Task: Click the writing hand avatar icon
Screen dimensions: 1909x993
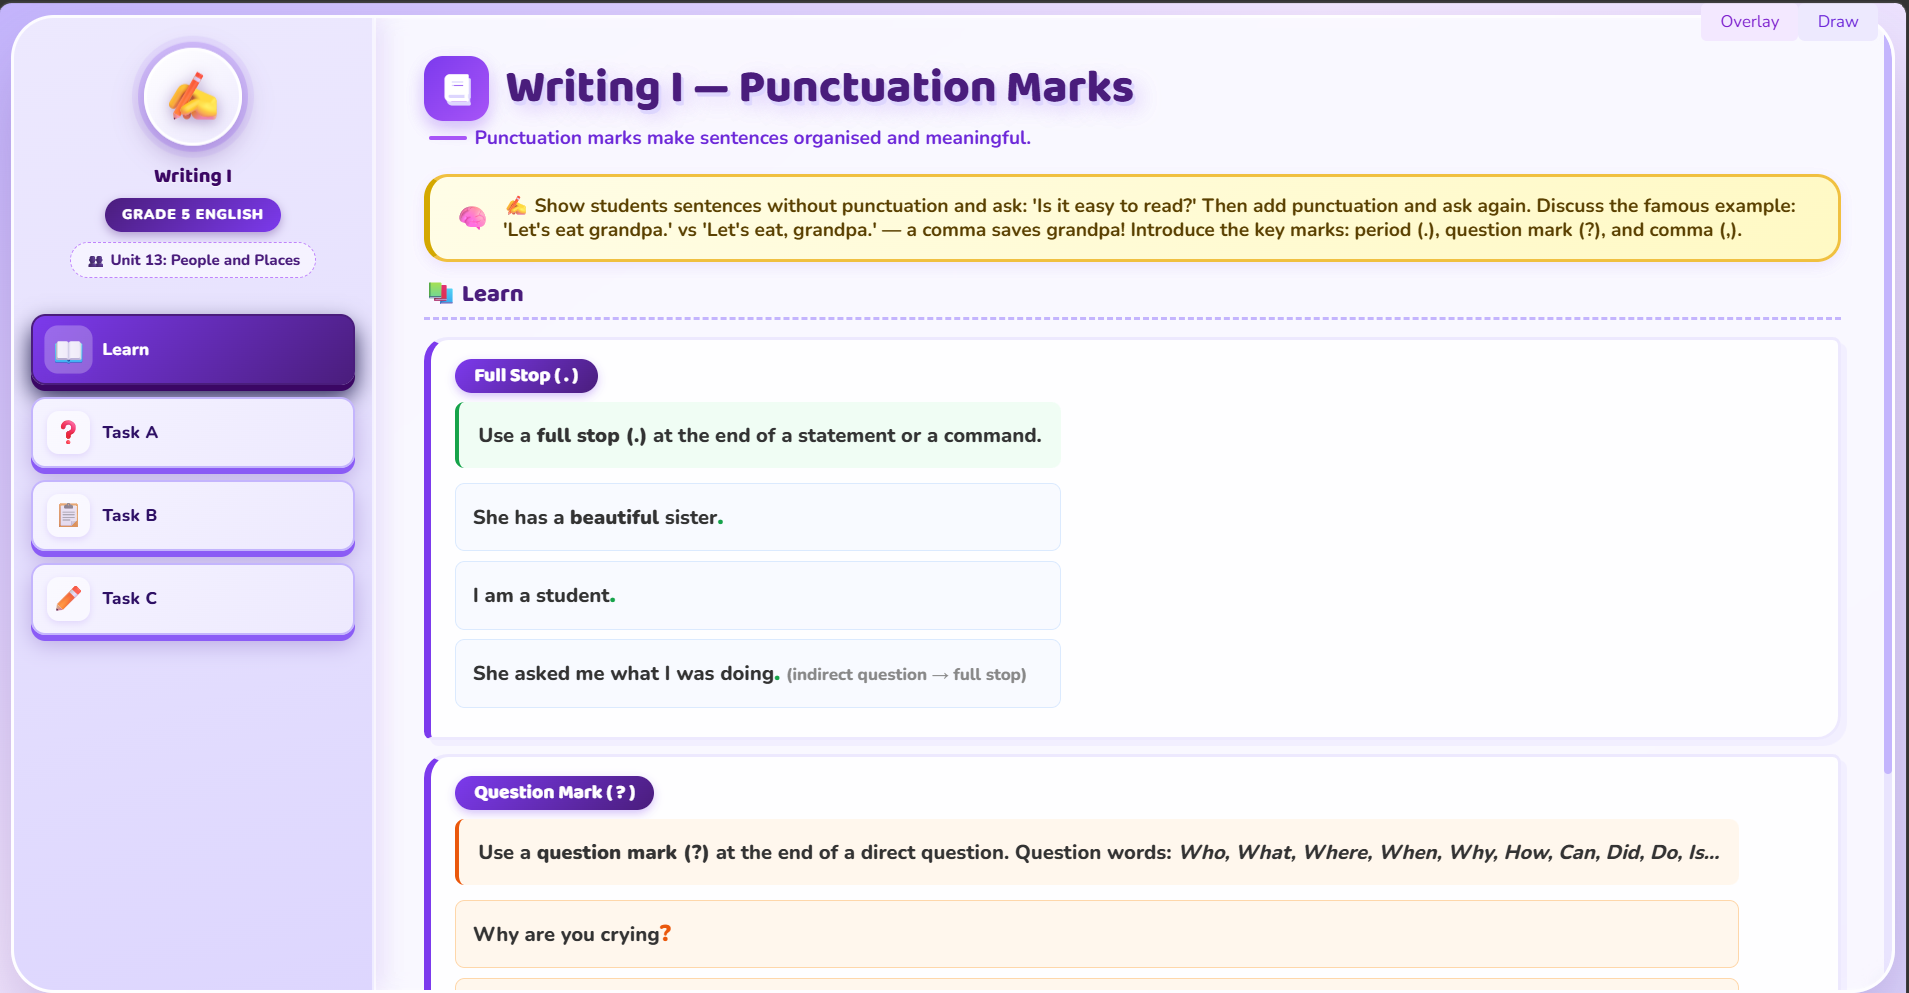Action: point(193,97)
